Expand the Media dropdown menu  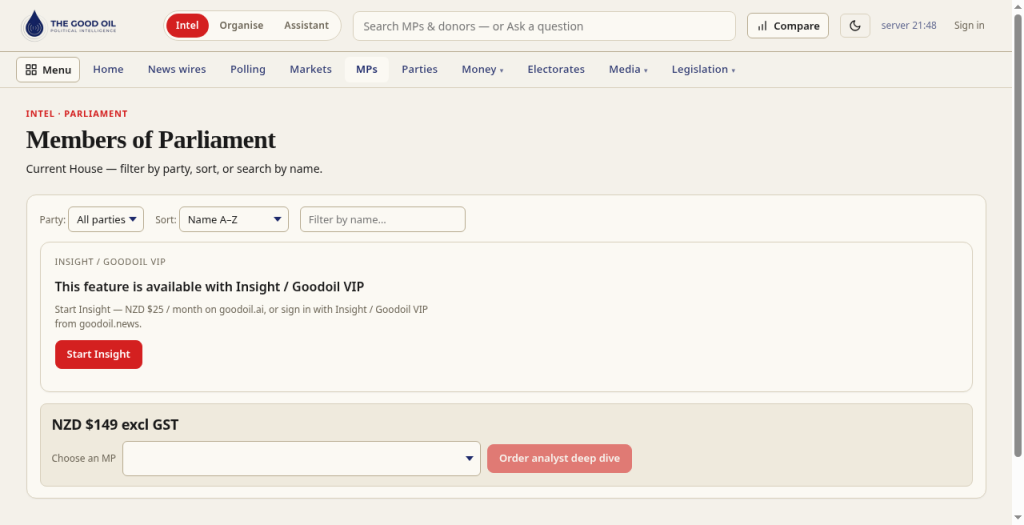(628, 69)
